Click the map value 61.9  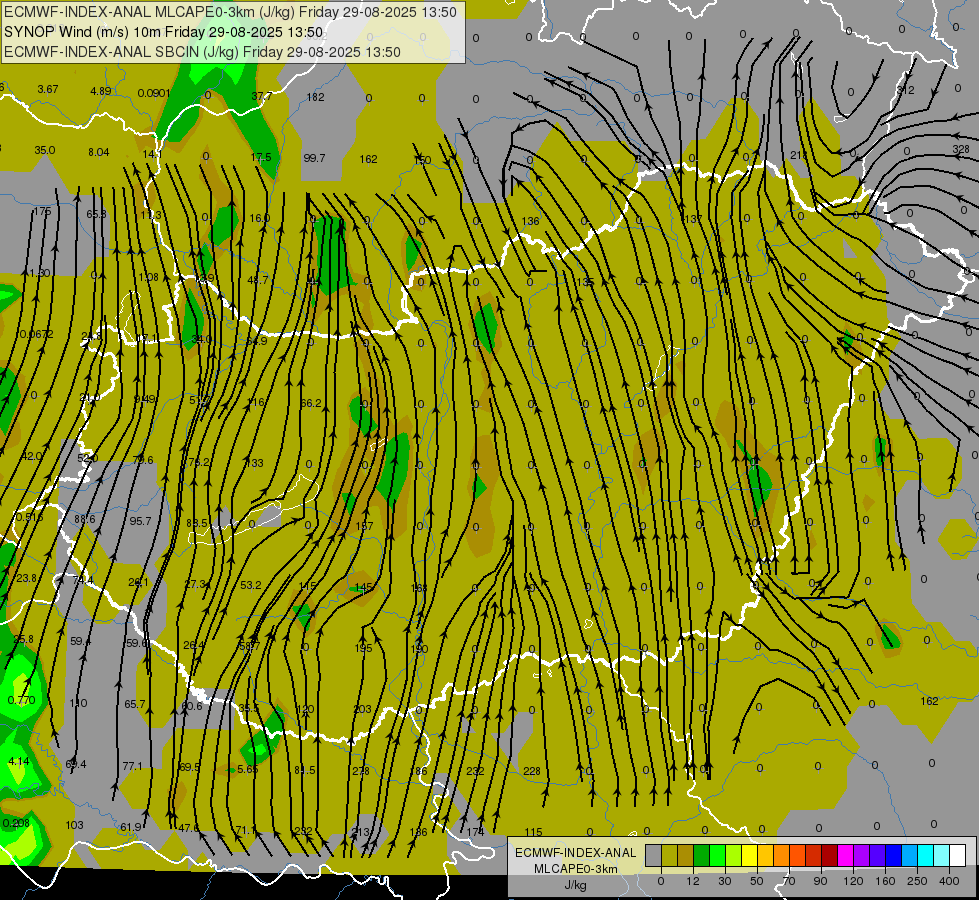tap(131, 827)
